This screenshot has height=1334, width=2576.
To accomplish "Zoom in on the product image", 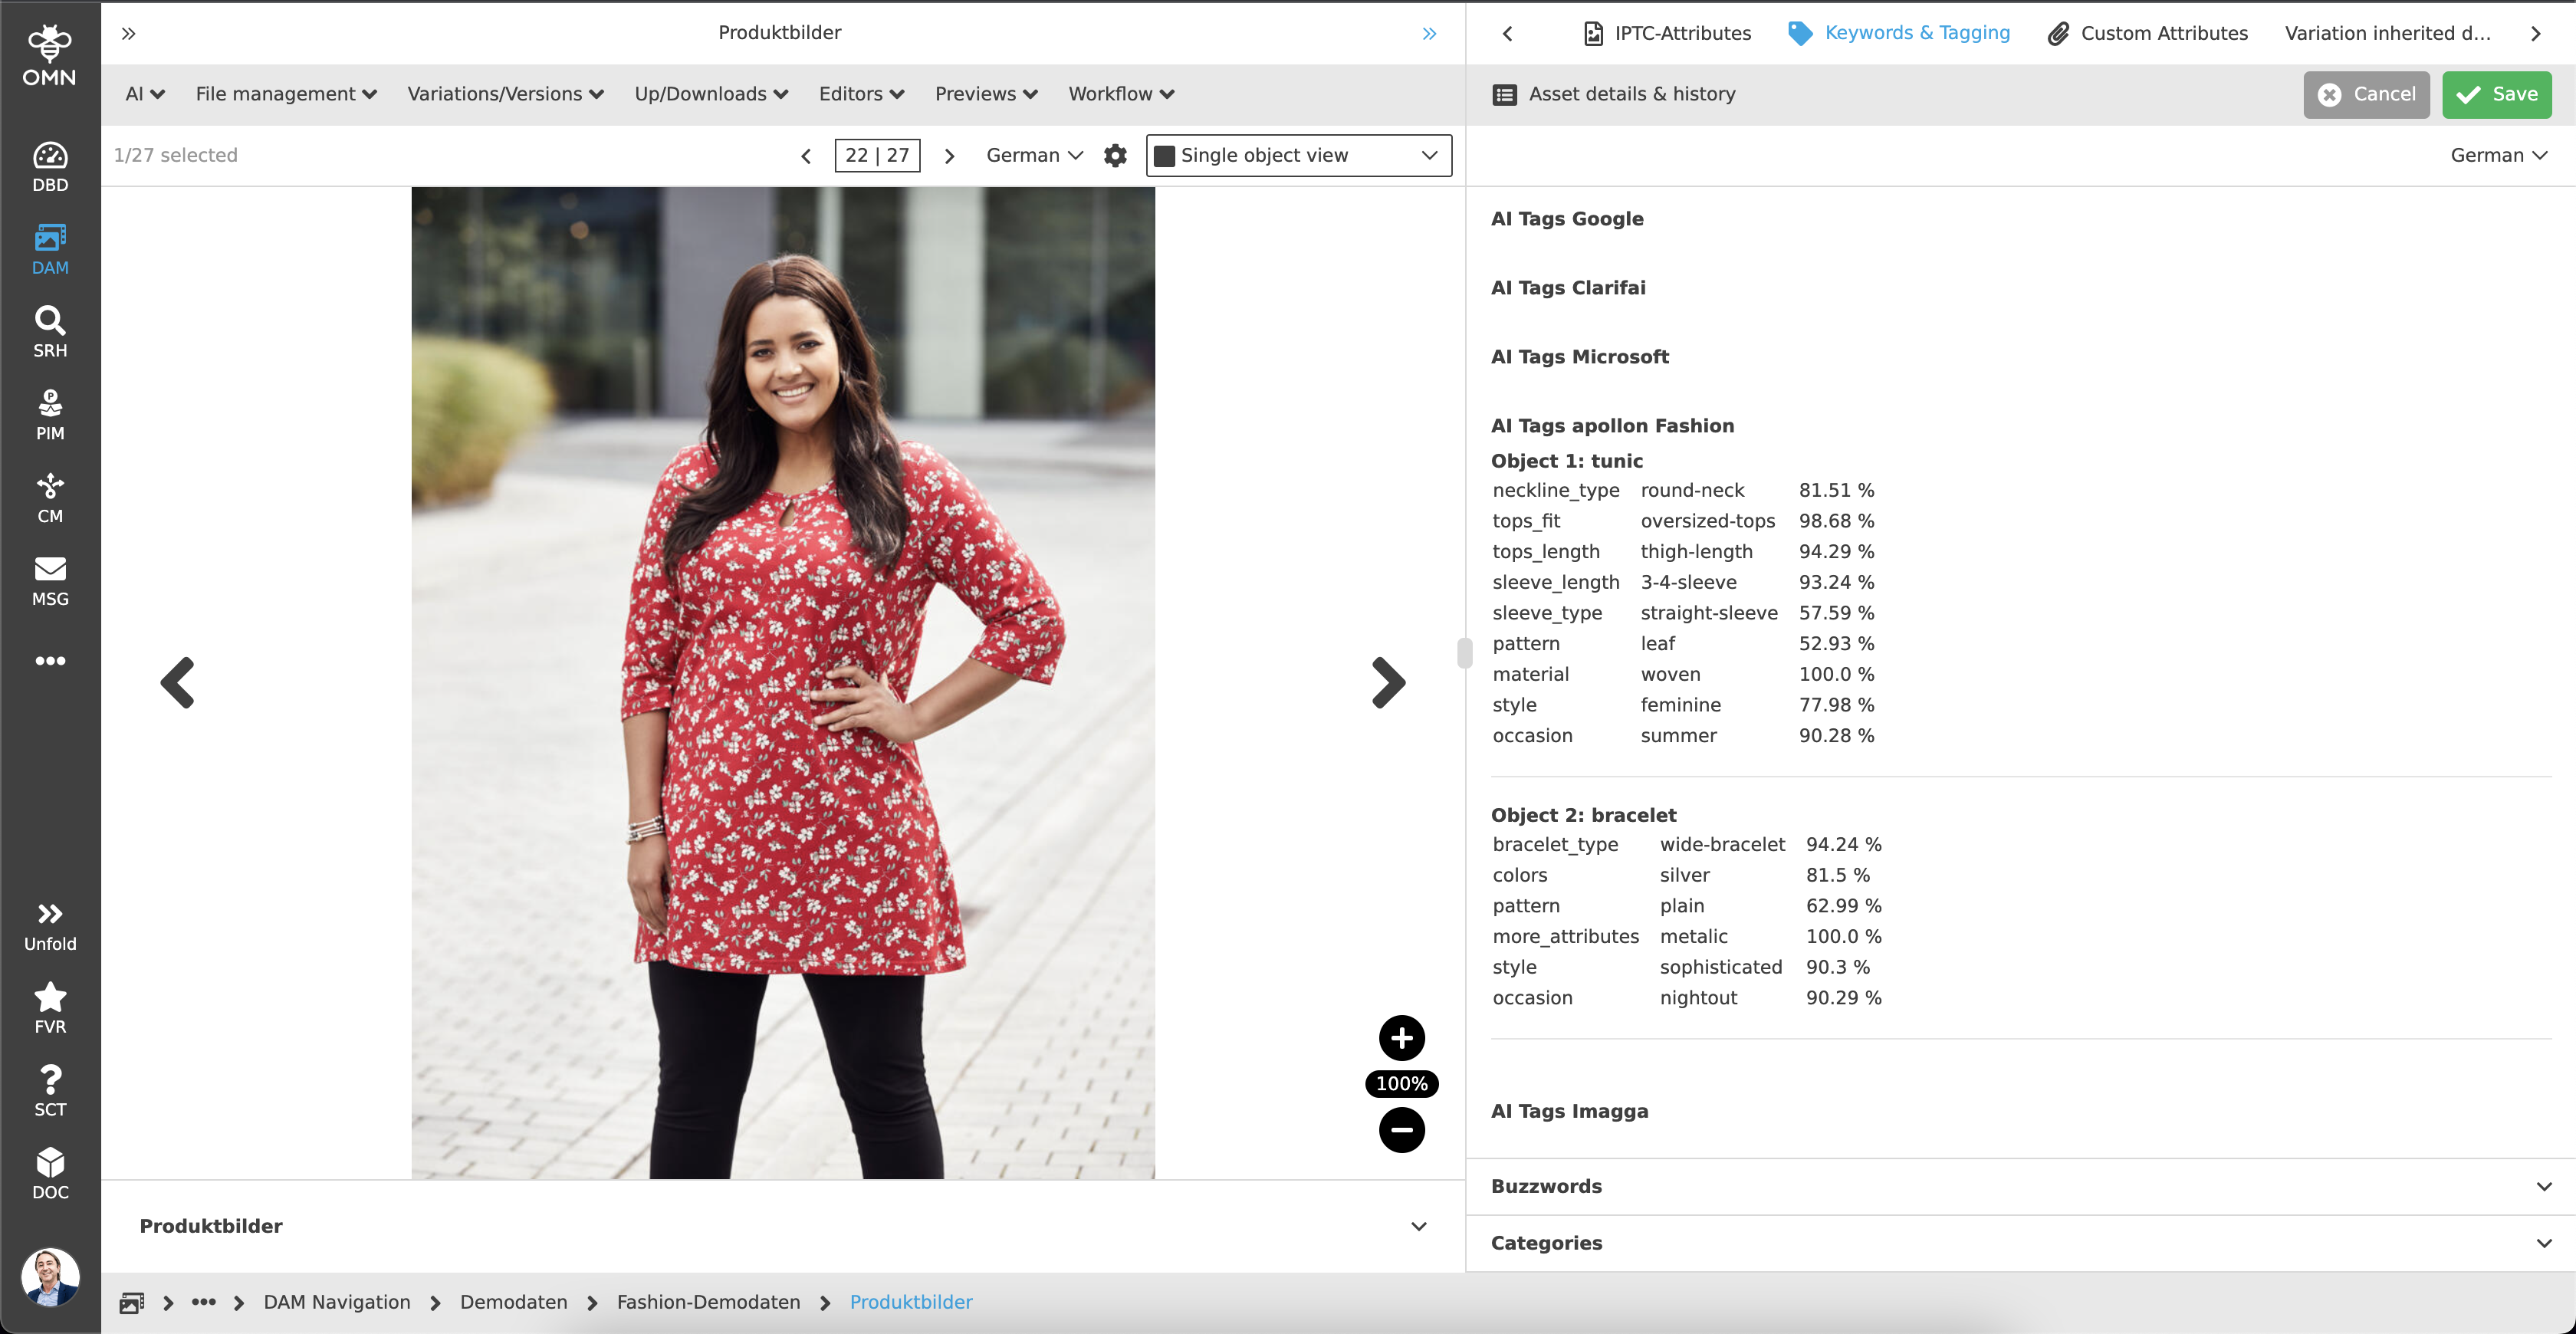I will click(x=1401, y=1038).
